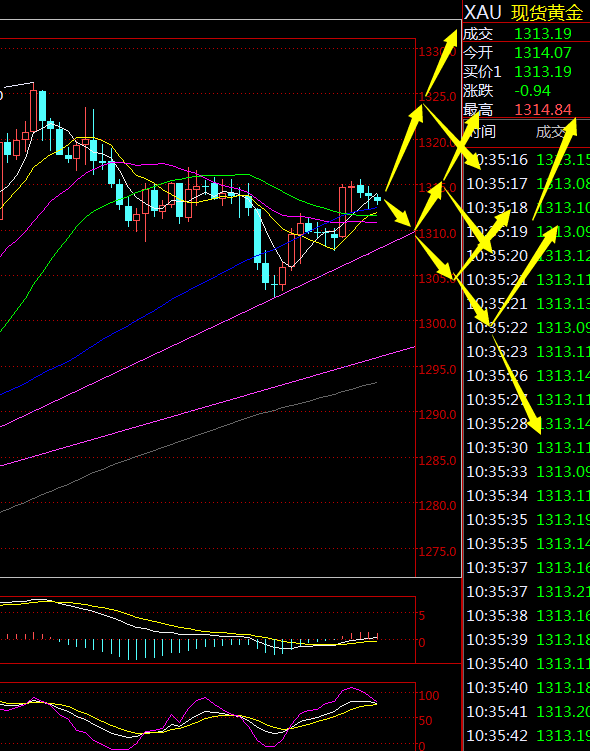Click the 买价1 bid price value
590x751 pixels.
click(x=543, y=72)
